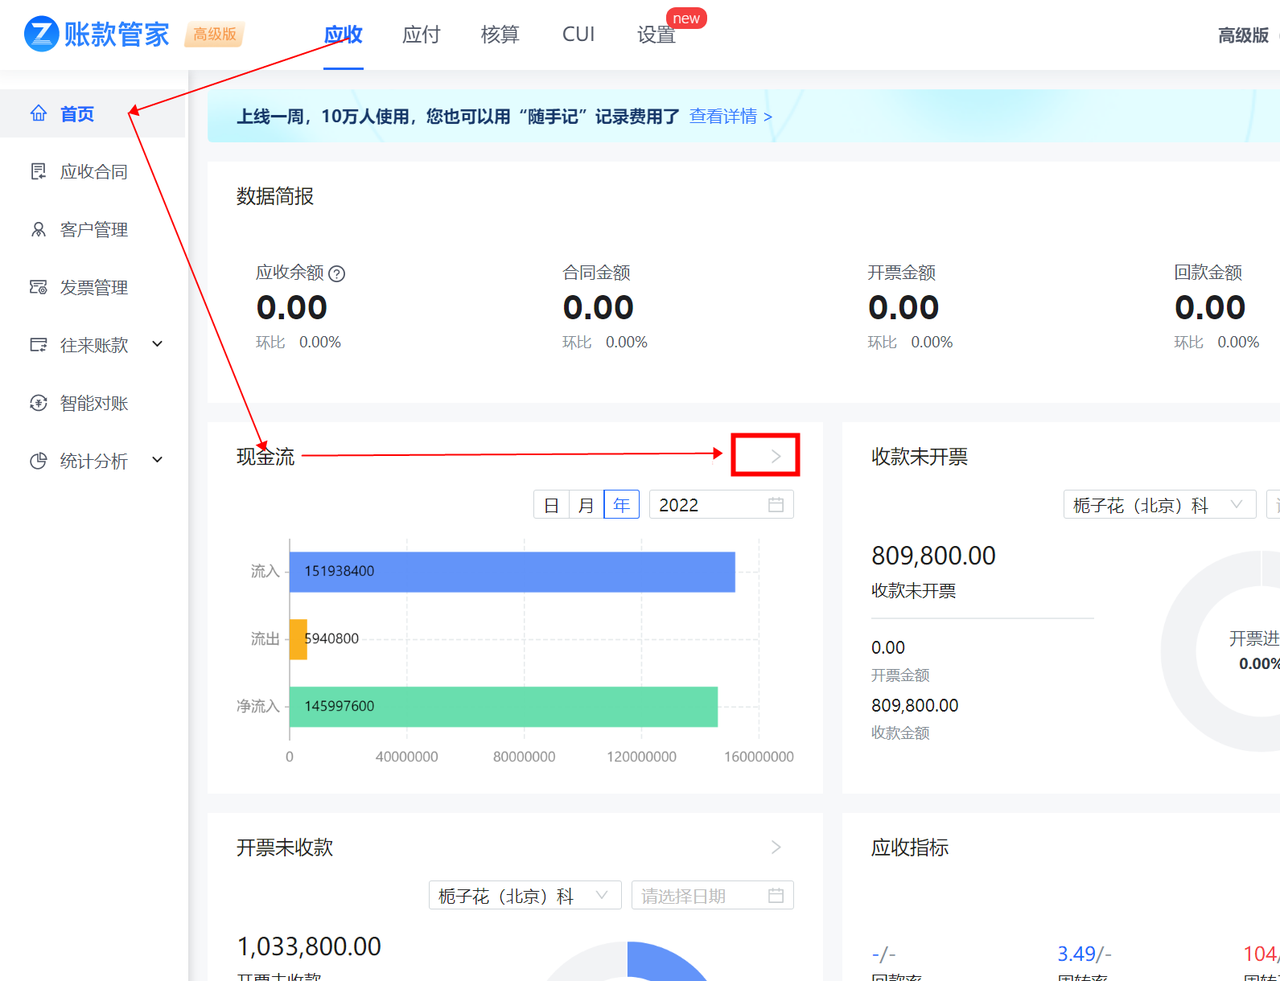Expand the 往来账款 submenu chevron
Image resolution: width=1280 pixels, height=981 pixels.
click(157, 344)
